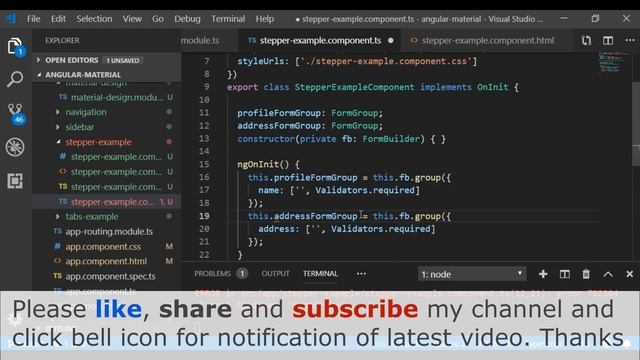
Task: Switch to stepper-example.component.html editor tab
Action: (488, 40)
